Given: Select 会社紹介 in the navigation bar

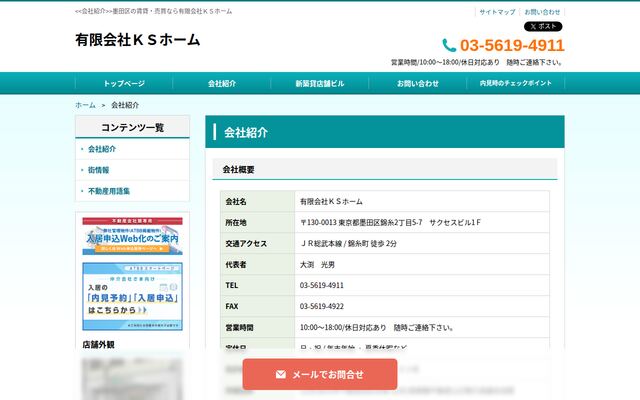Looking at the screenshot, I should pyautogui.click(x=222, y=83).
